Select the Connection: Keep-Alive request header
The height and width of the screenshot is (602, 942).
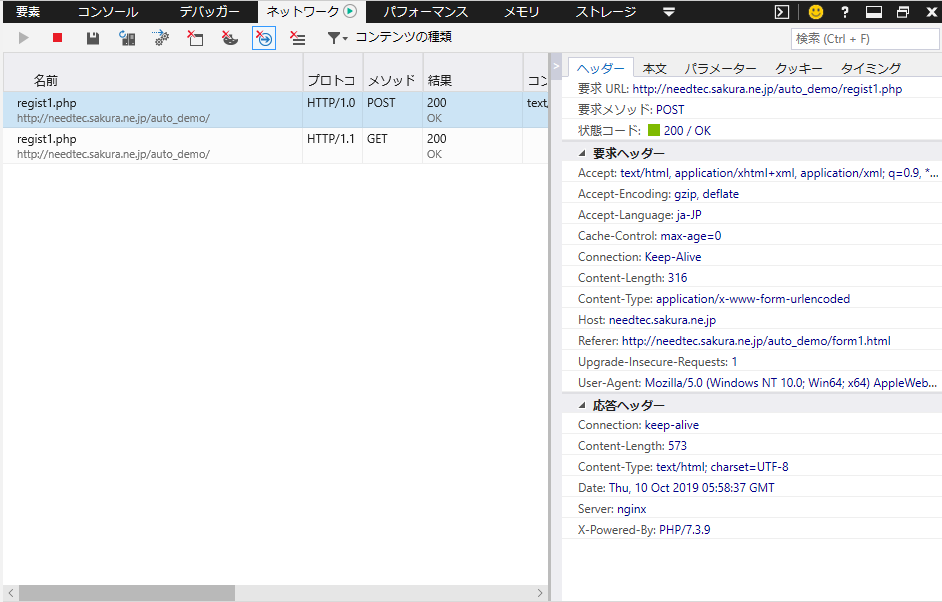(x=752, y=257)
